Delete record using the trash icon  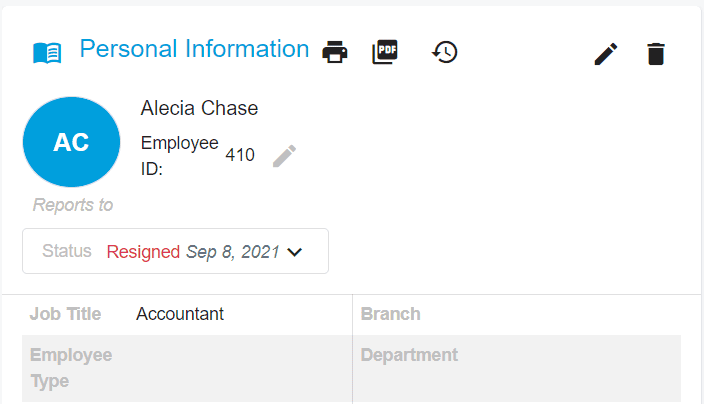pos(656,54)
